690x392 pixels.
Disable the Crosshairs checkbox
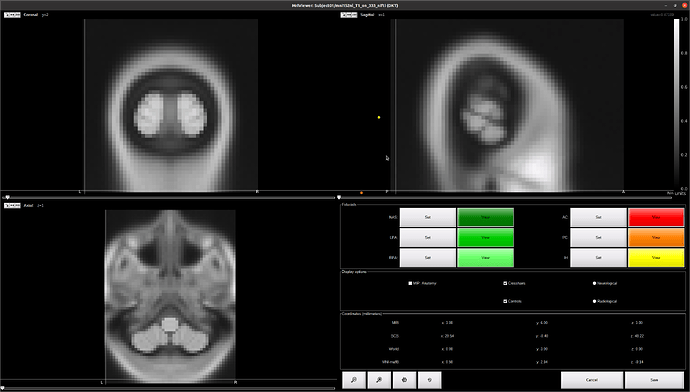[x=505, y=283]
